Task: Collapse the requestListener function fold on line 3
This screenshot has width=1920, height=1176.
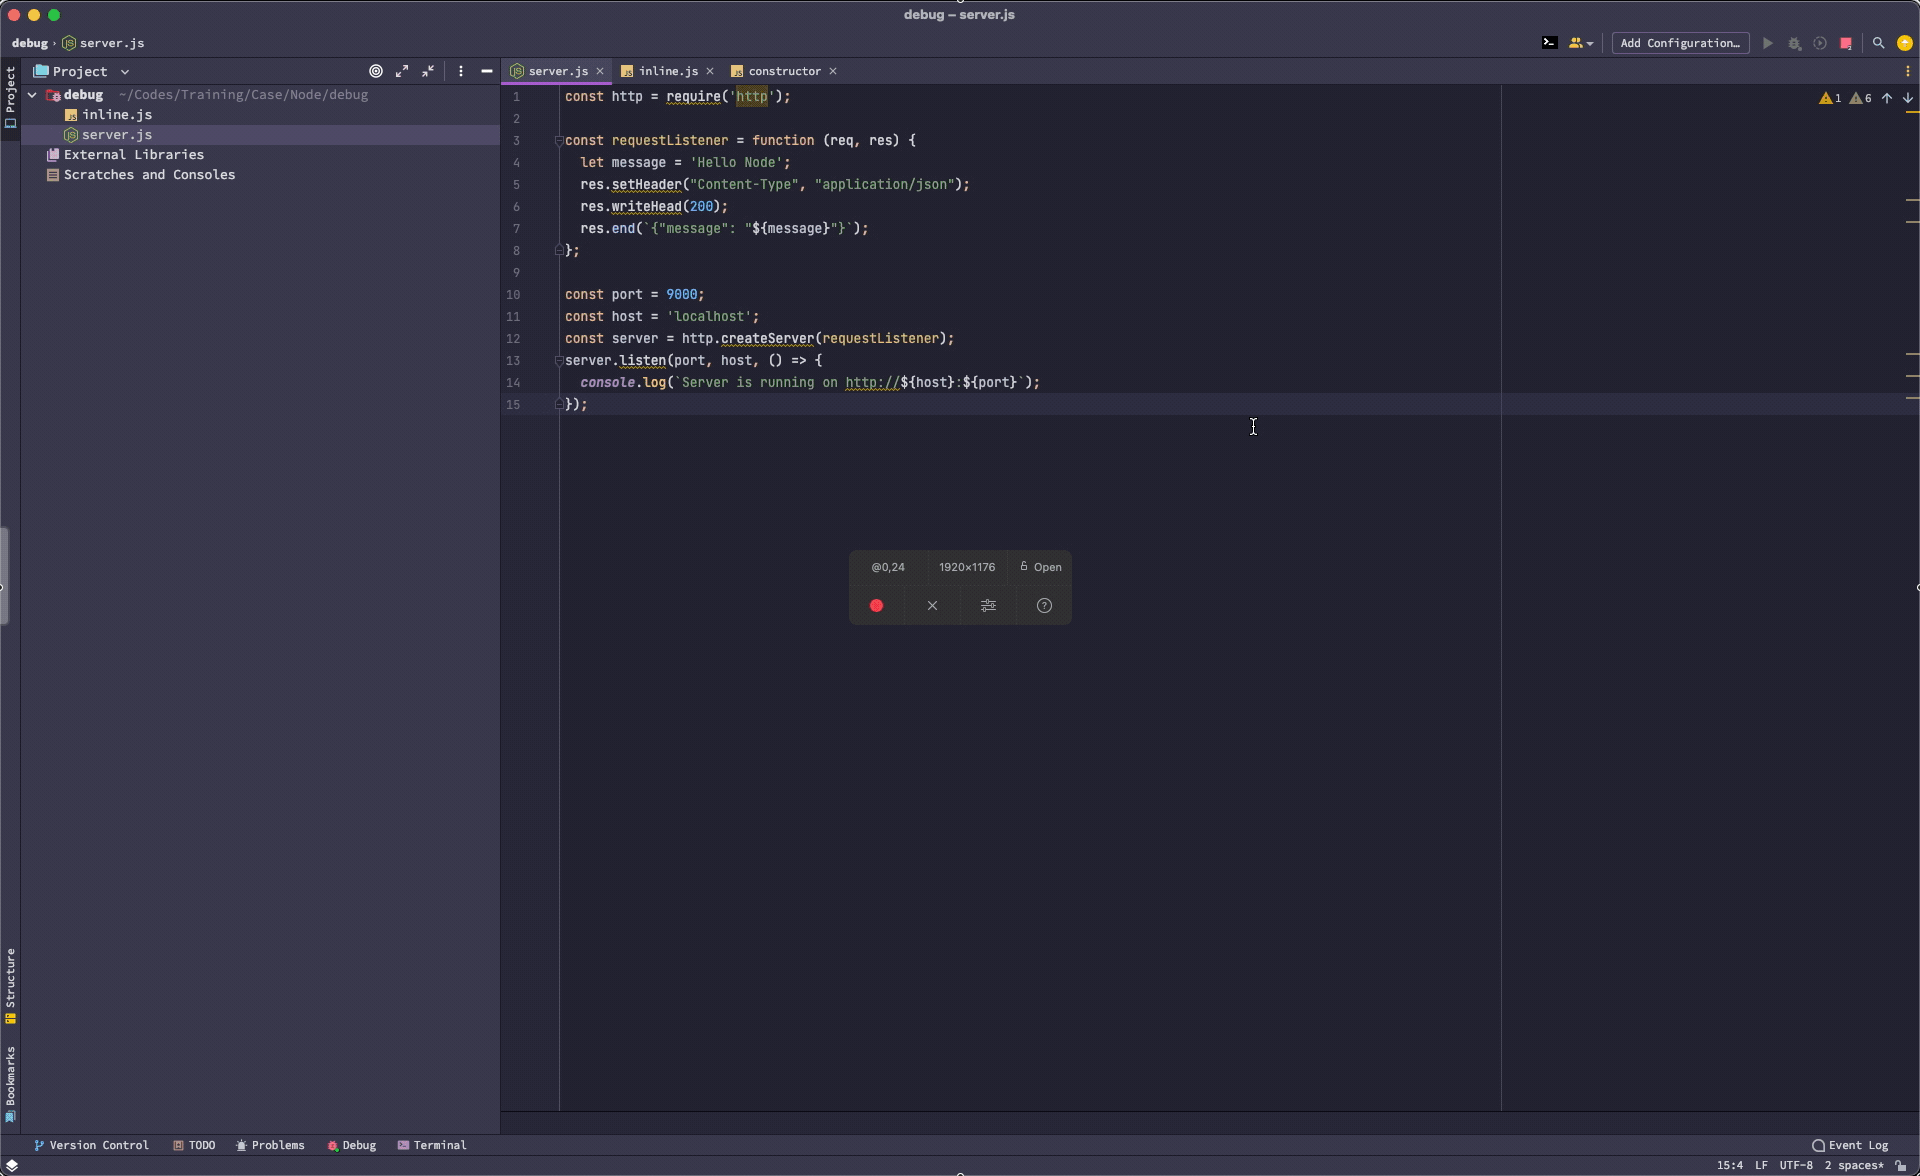Action: [x=558, y=141]
